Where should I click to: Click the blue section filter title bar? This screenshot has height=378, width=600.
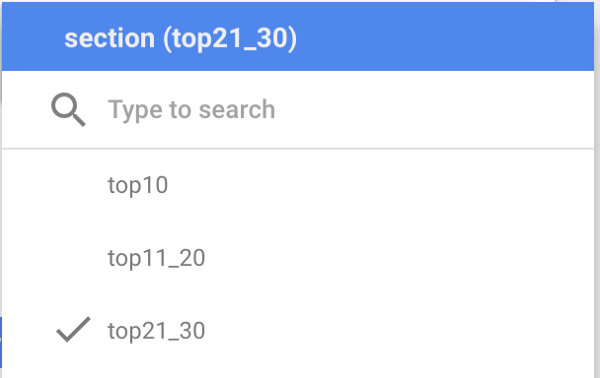tap(298, 37)
